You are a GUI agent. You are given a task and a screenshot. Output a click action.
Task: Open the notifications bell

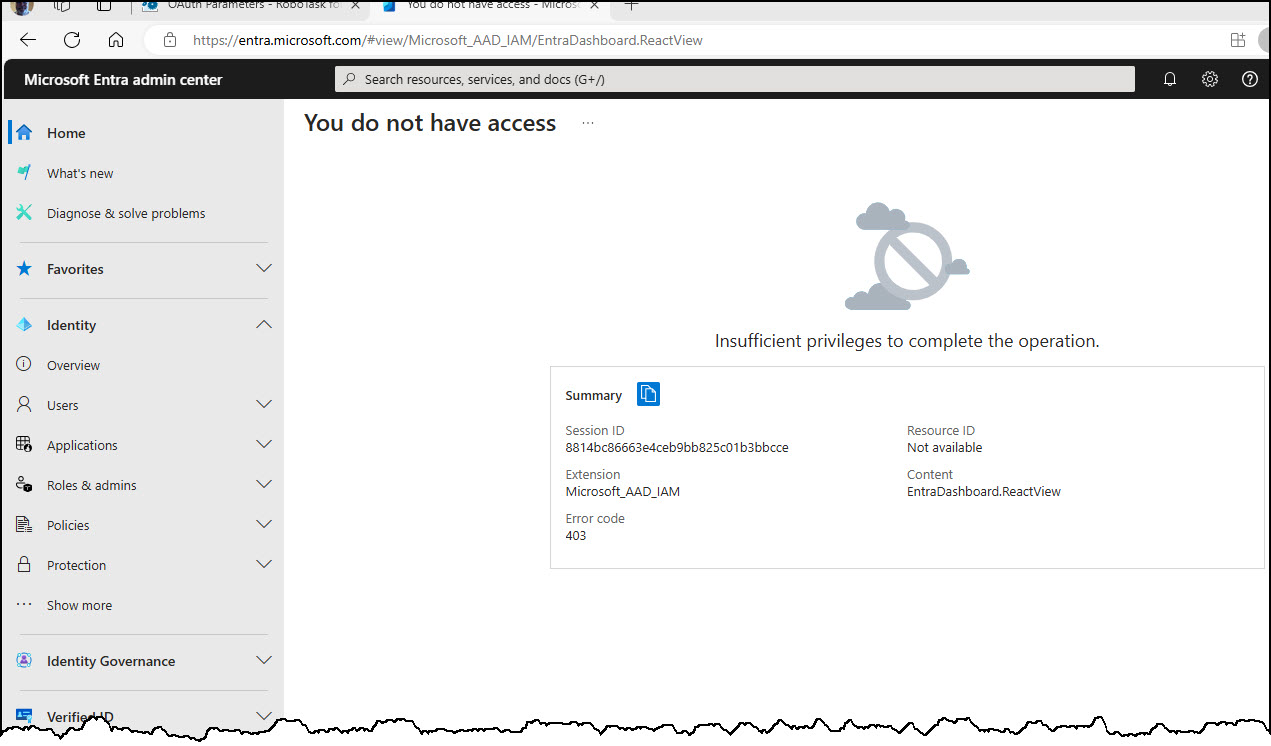[1169, 79]
